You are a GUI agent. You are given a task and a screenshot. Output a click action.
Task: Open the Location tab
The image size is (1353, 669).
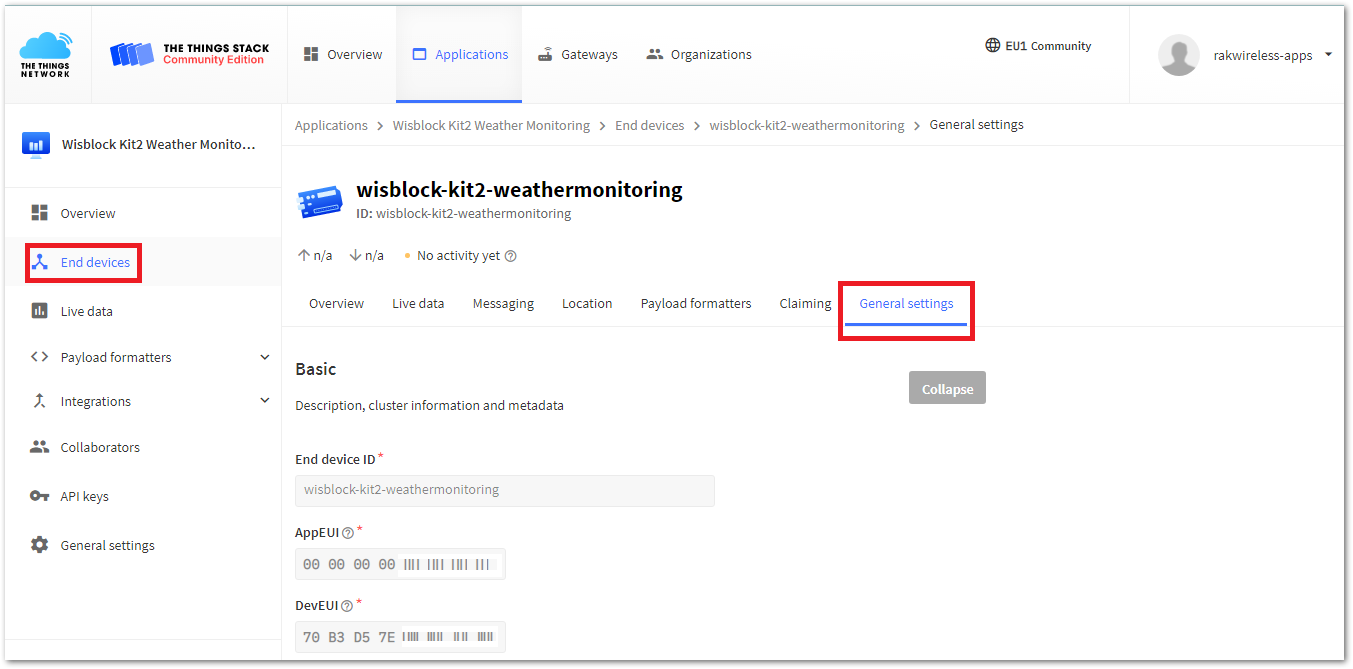[587, 302]
